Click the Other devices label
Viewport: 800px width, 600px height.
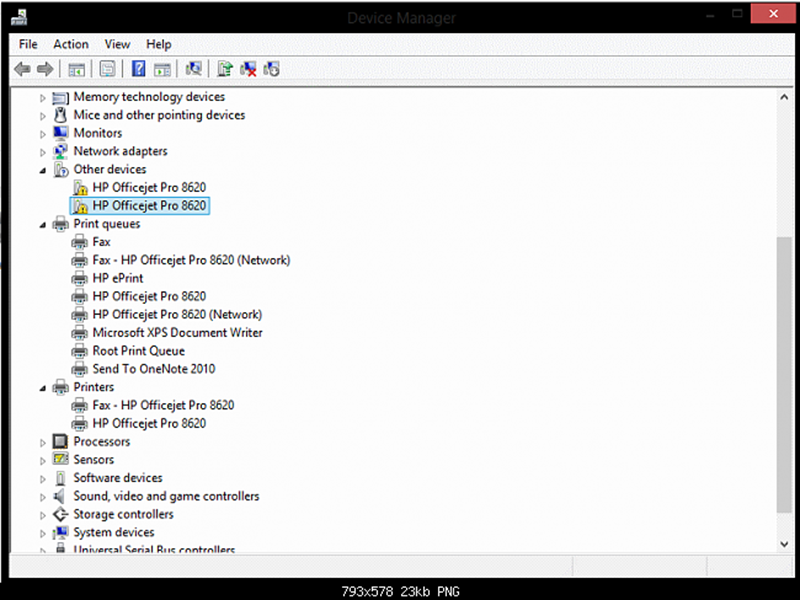coord(110,169)
